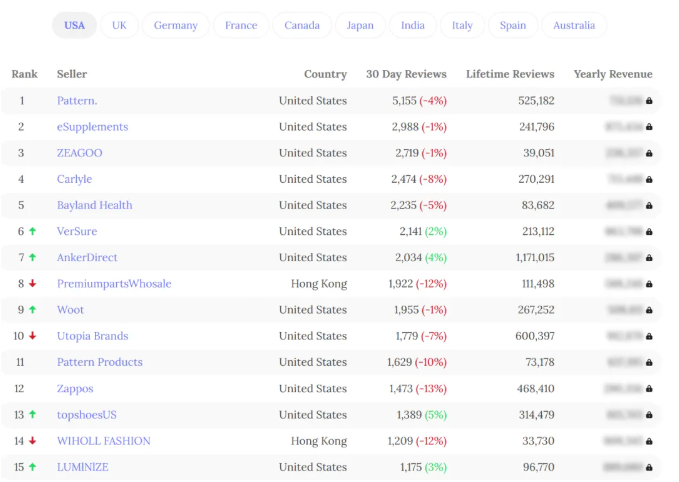Click the 30 day value 1,389 (5%)
Image resolution: width=679 pixels, height=482 pixels.
pyautogui.click(x=422, y=415)
